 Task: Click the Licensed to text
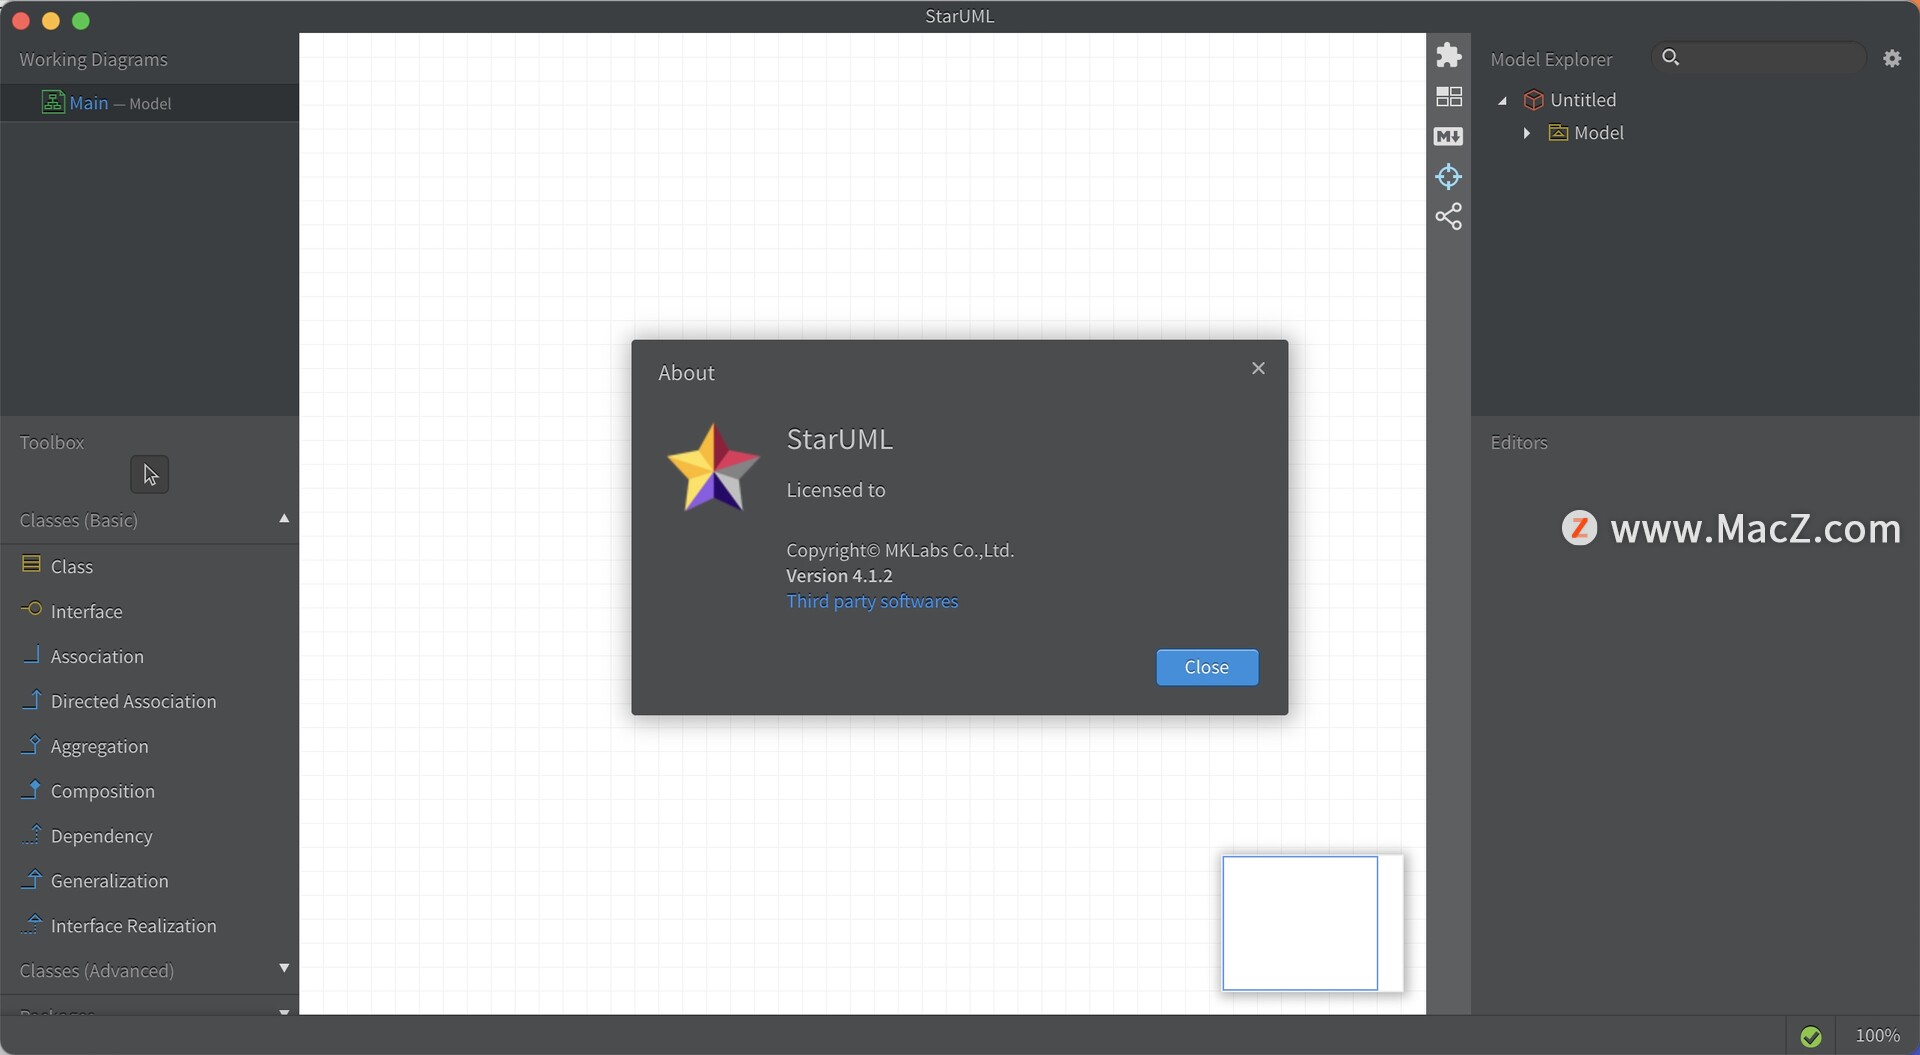click(836, 490)
